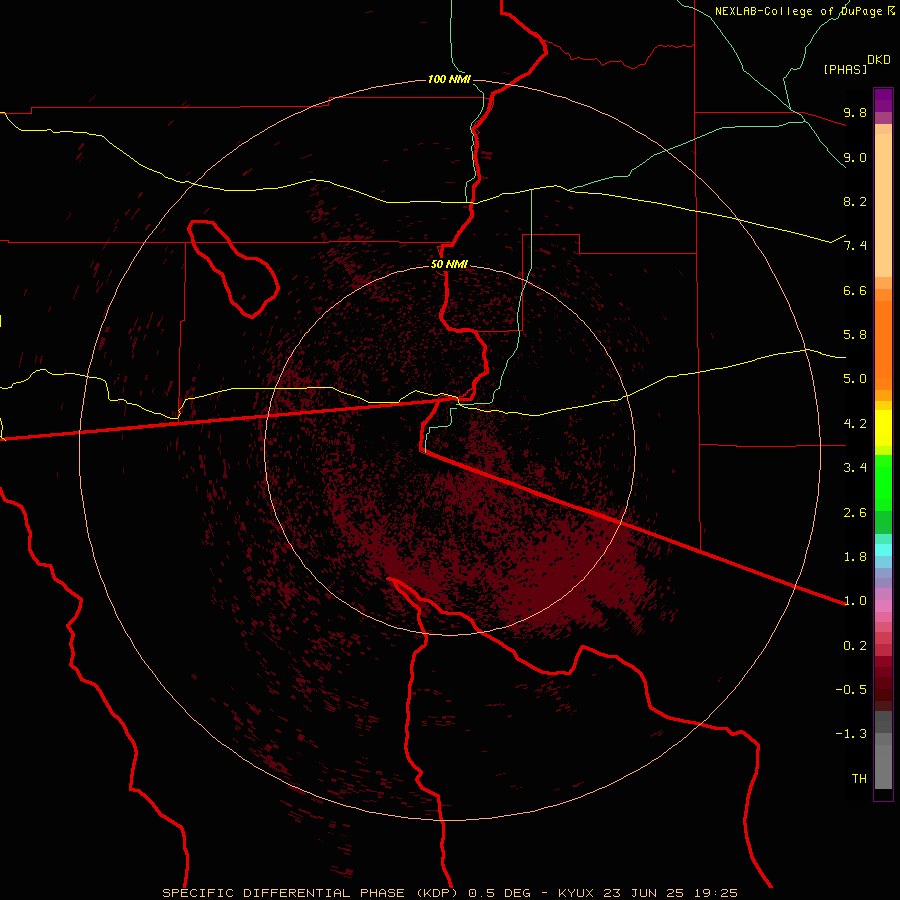Click the "[PHAS]" legend unit label
The image size is (900, 900).
845,70
